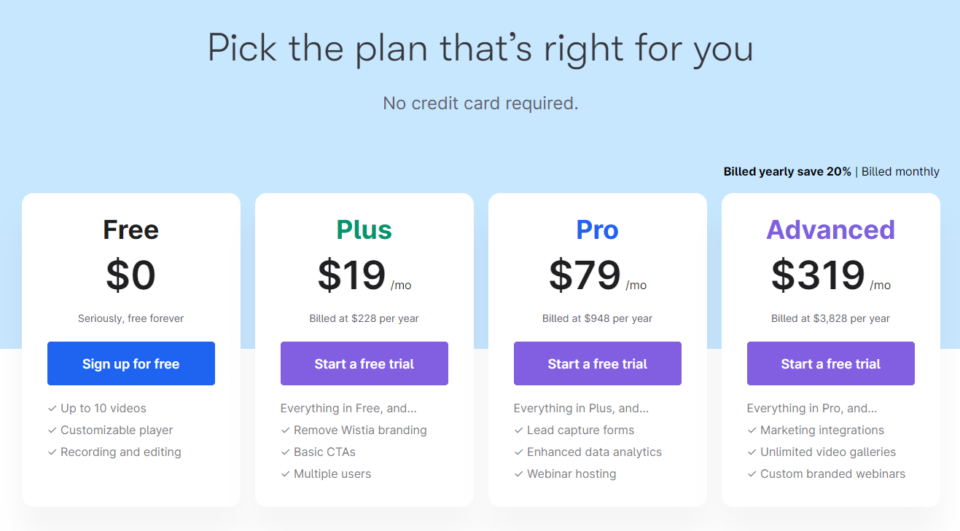The height and width of the screenshot is (531, 960).
Task: Click the Unlimited video galleries feature
Action: 828,452
